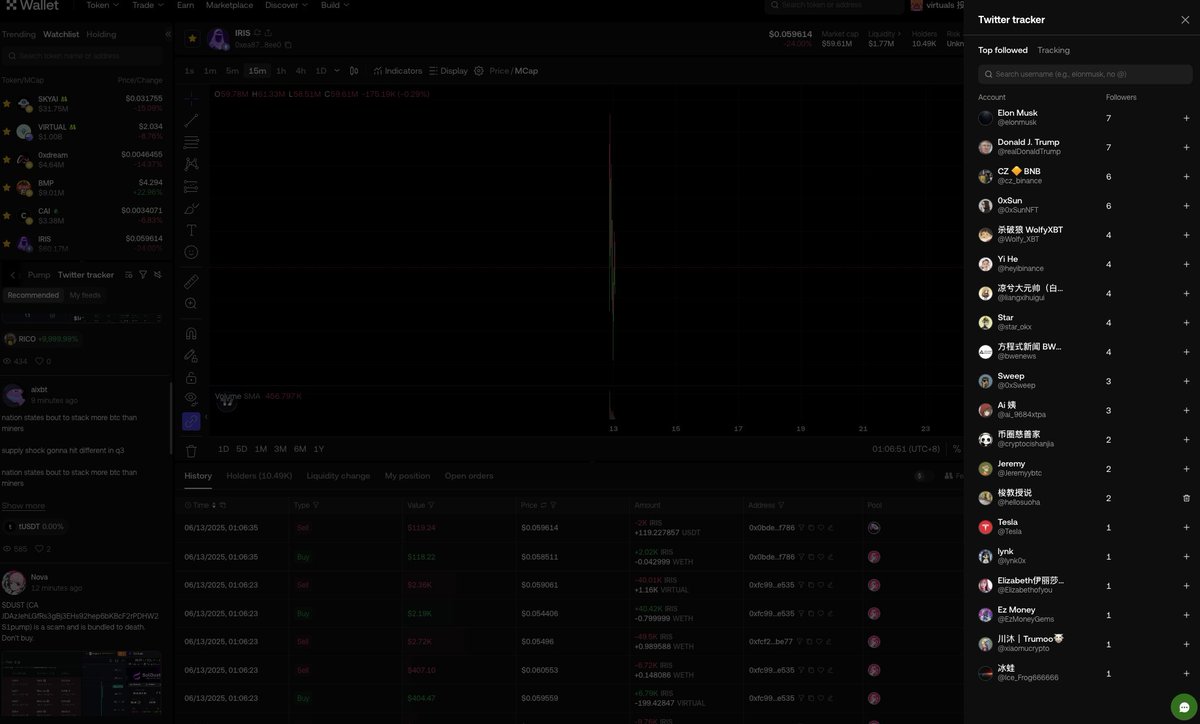
Task: Select the 4h chart interval
Action: [300, 71]
